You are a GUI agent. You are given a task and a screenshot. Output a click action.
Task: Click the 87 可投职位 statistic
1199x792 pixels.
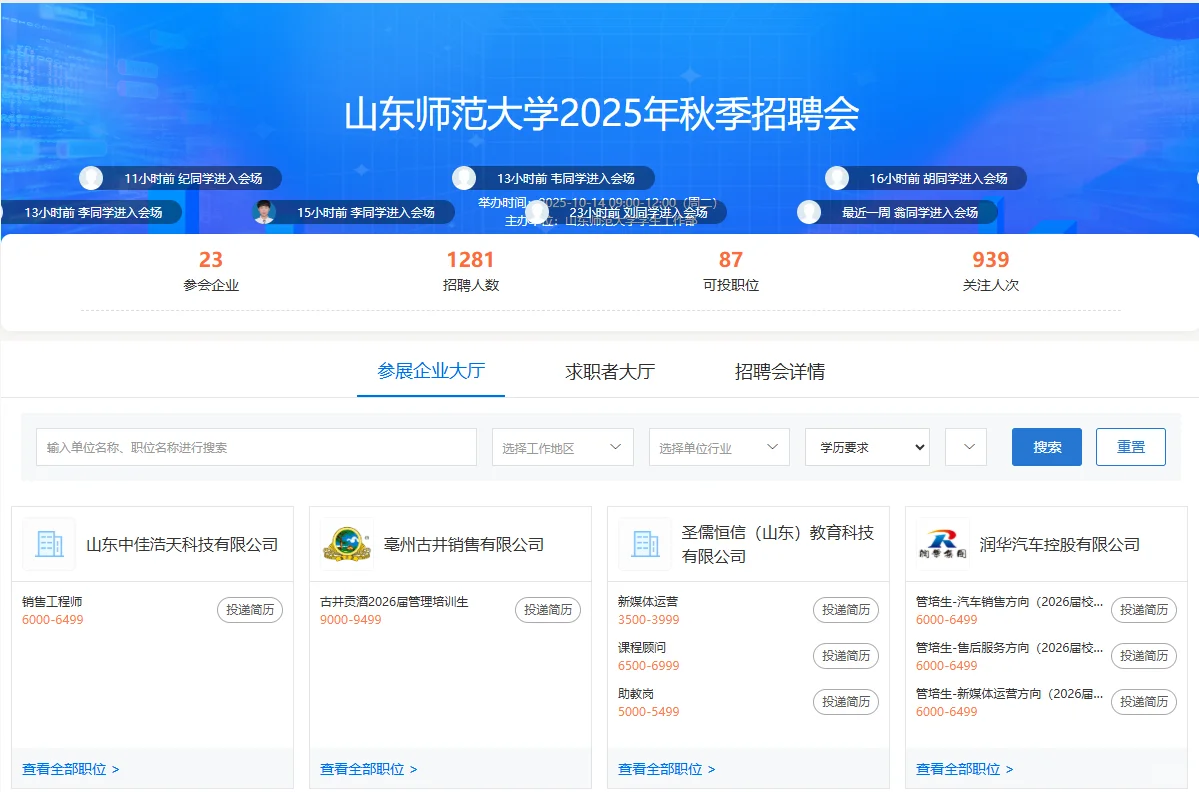(731, 271)
